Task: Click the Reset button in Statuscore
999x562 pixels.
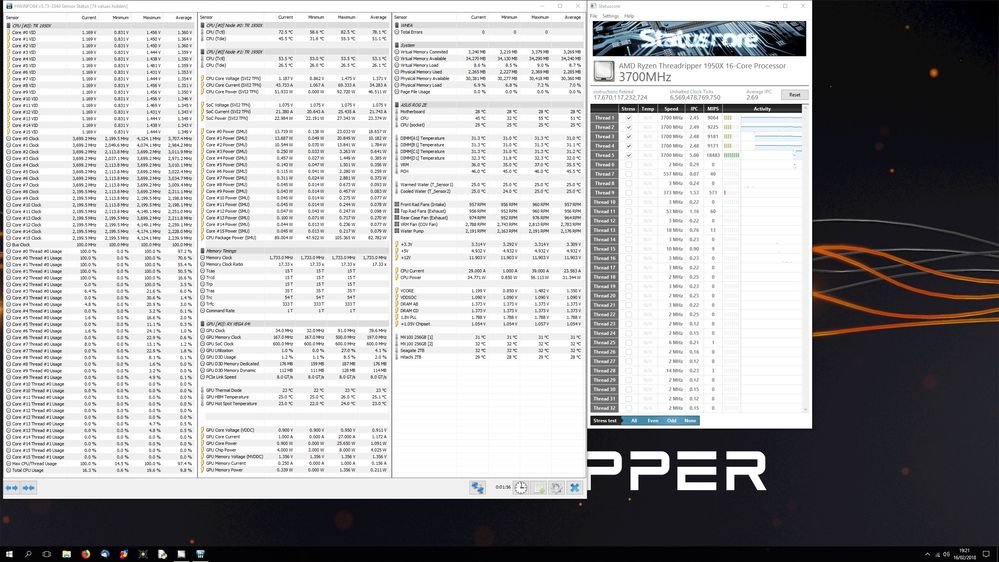Action: 794,94
